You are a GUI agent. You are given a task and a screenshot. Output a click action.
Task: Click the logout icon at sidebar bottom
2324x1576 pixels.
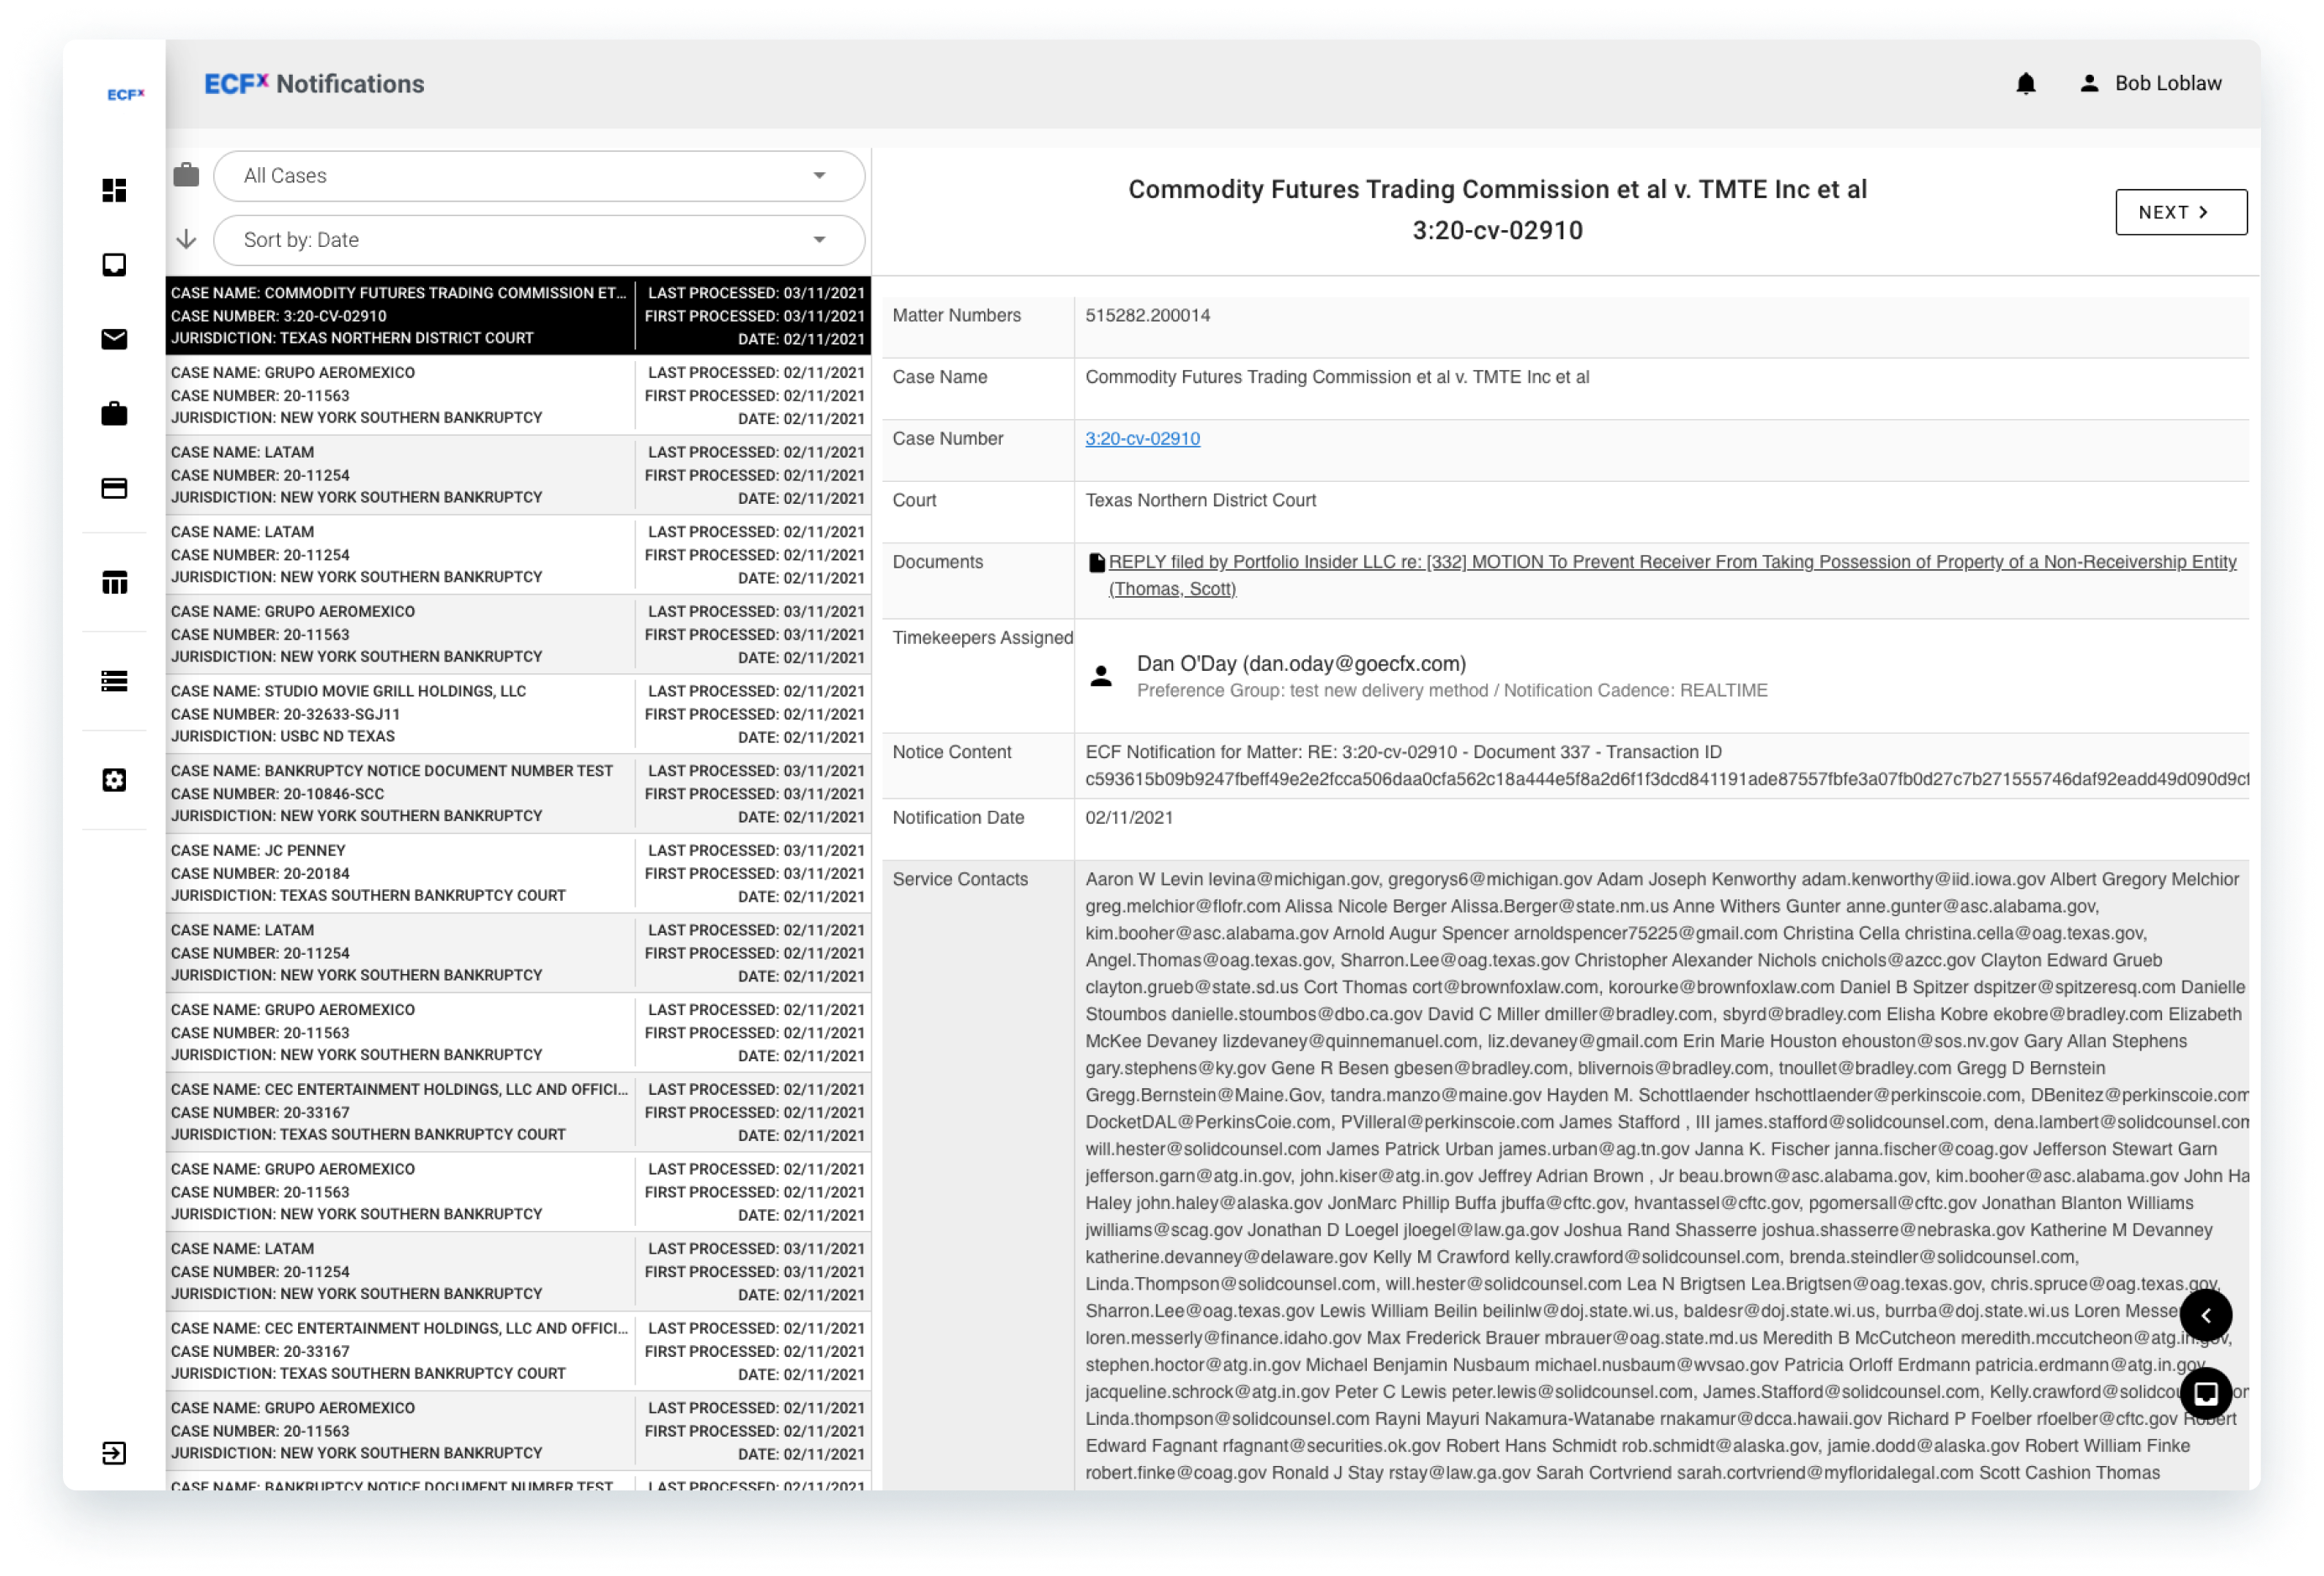point(114,1453)
